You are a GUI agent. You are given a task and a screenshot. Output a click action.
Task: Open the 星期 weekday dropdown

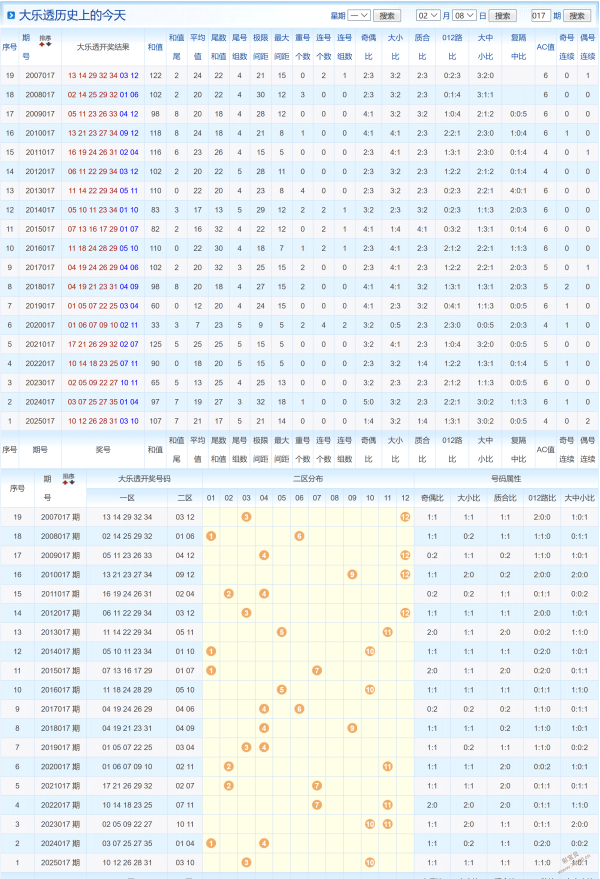tap(359, 16)
